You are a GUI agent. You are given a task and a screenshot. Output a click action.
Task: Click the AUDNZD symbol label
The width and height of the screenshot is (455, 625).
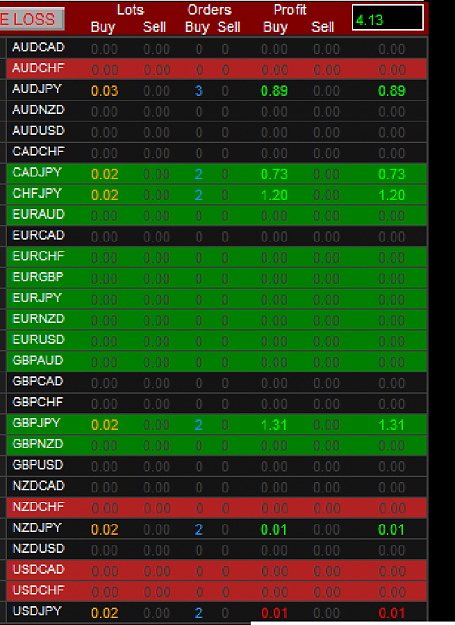coord(38,110)
